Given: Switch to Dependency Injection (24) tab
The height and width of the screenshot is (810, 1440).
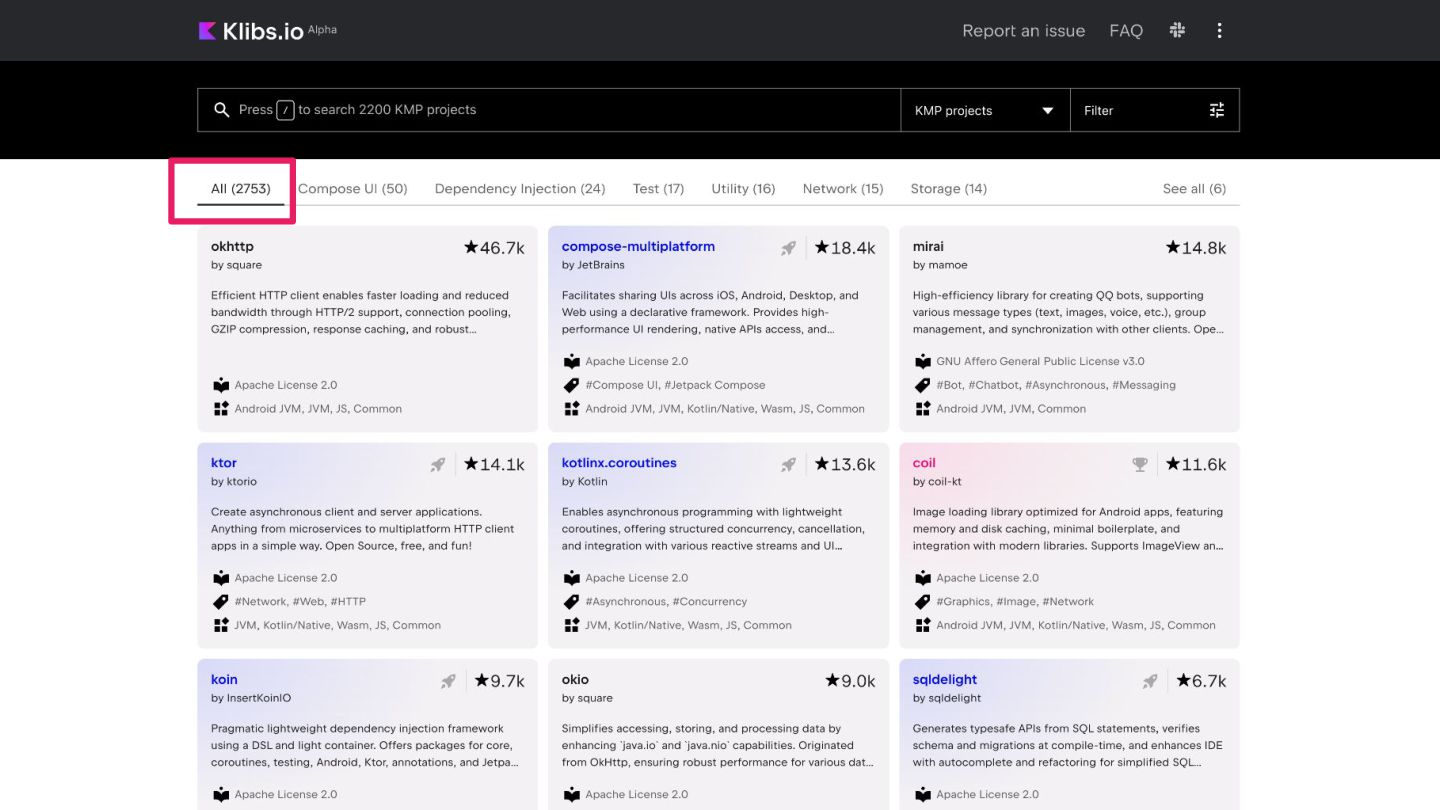Looking at the screenshot, I should 520,189.
